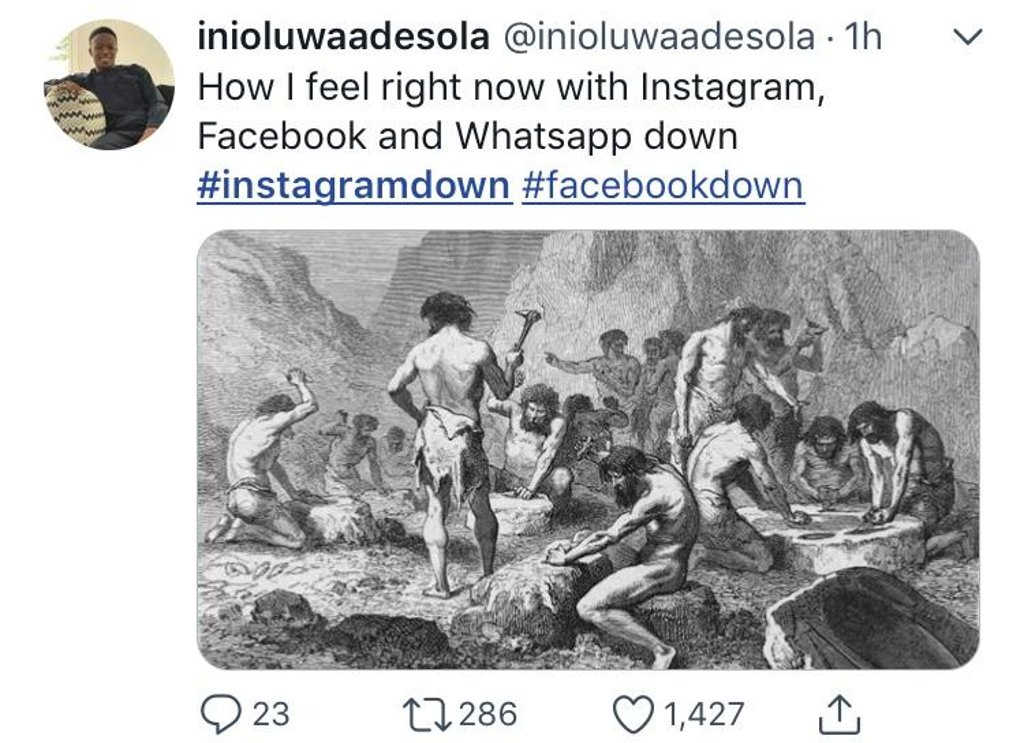Open the share upload icon
1024x743 pixels.
pyautogui.click(x=840, y=714)
